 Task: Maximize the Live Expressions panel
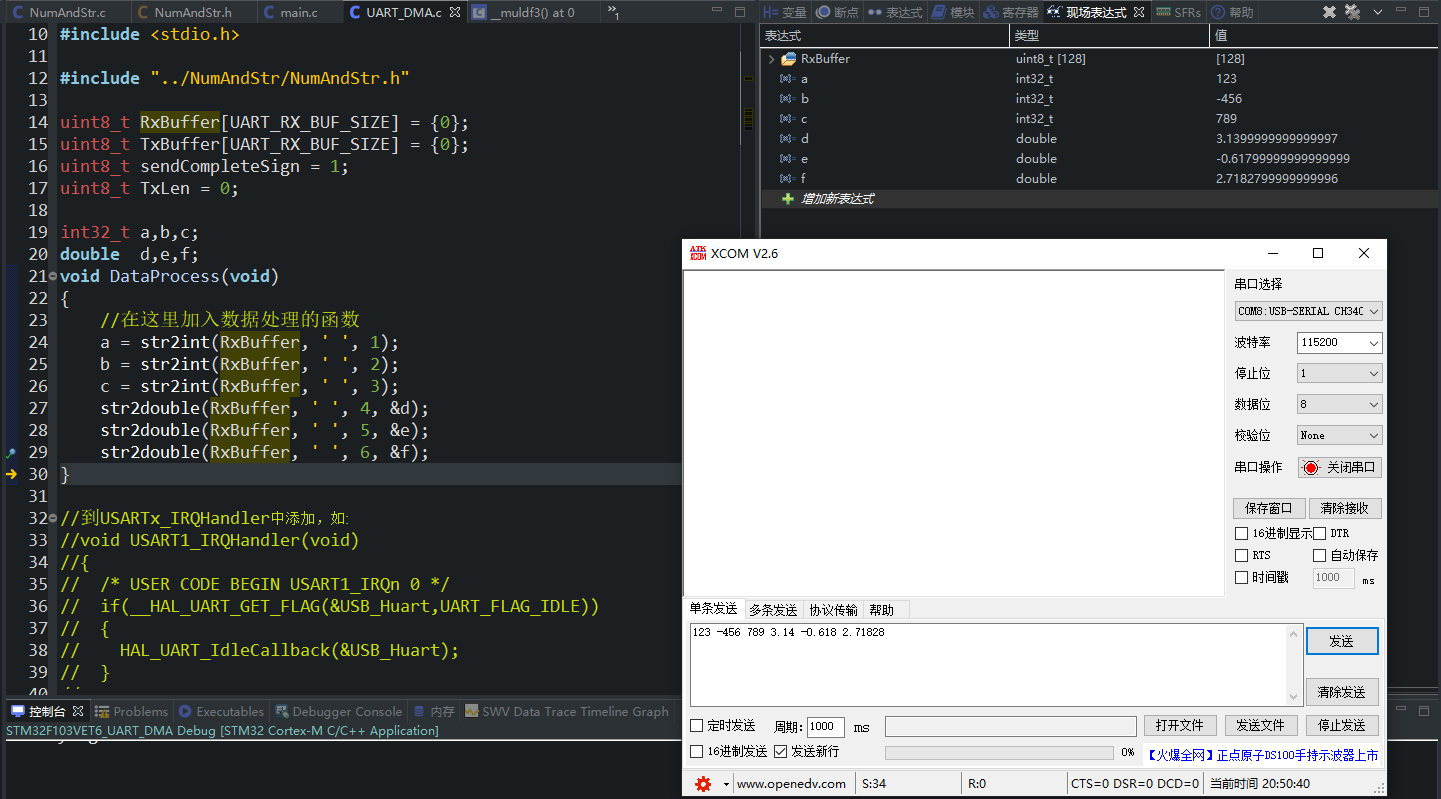click(x=1424, y=13)
